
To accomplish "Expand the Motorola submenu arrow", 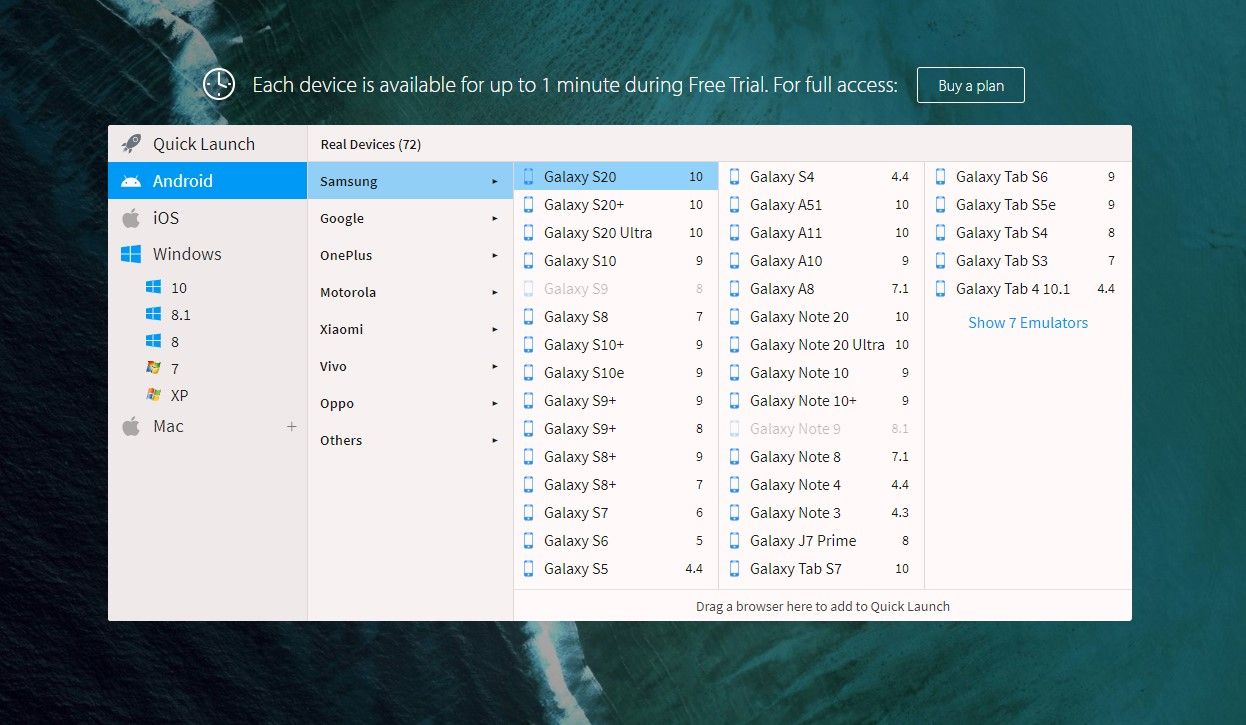I will click(x=495, y=292).
